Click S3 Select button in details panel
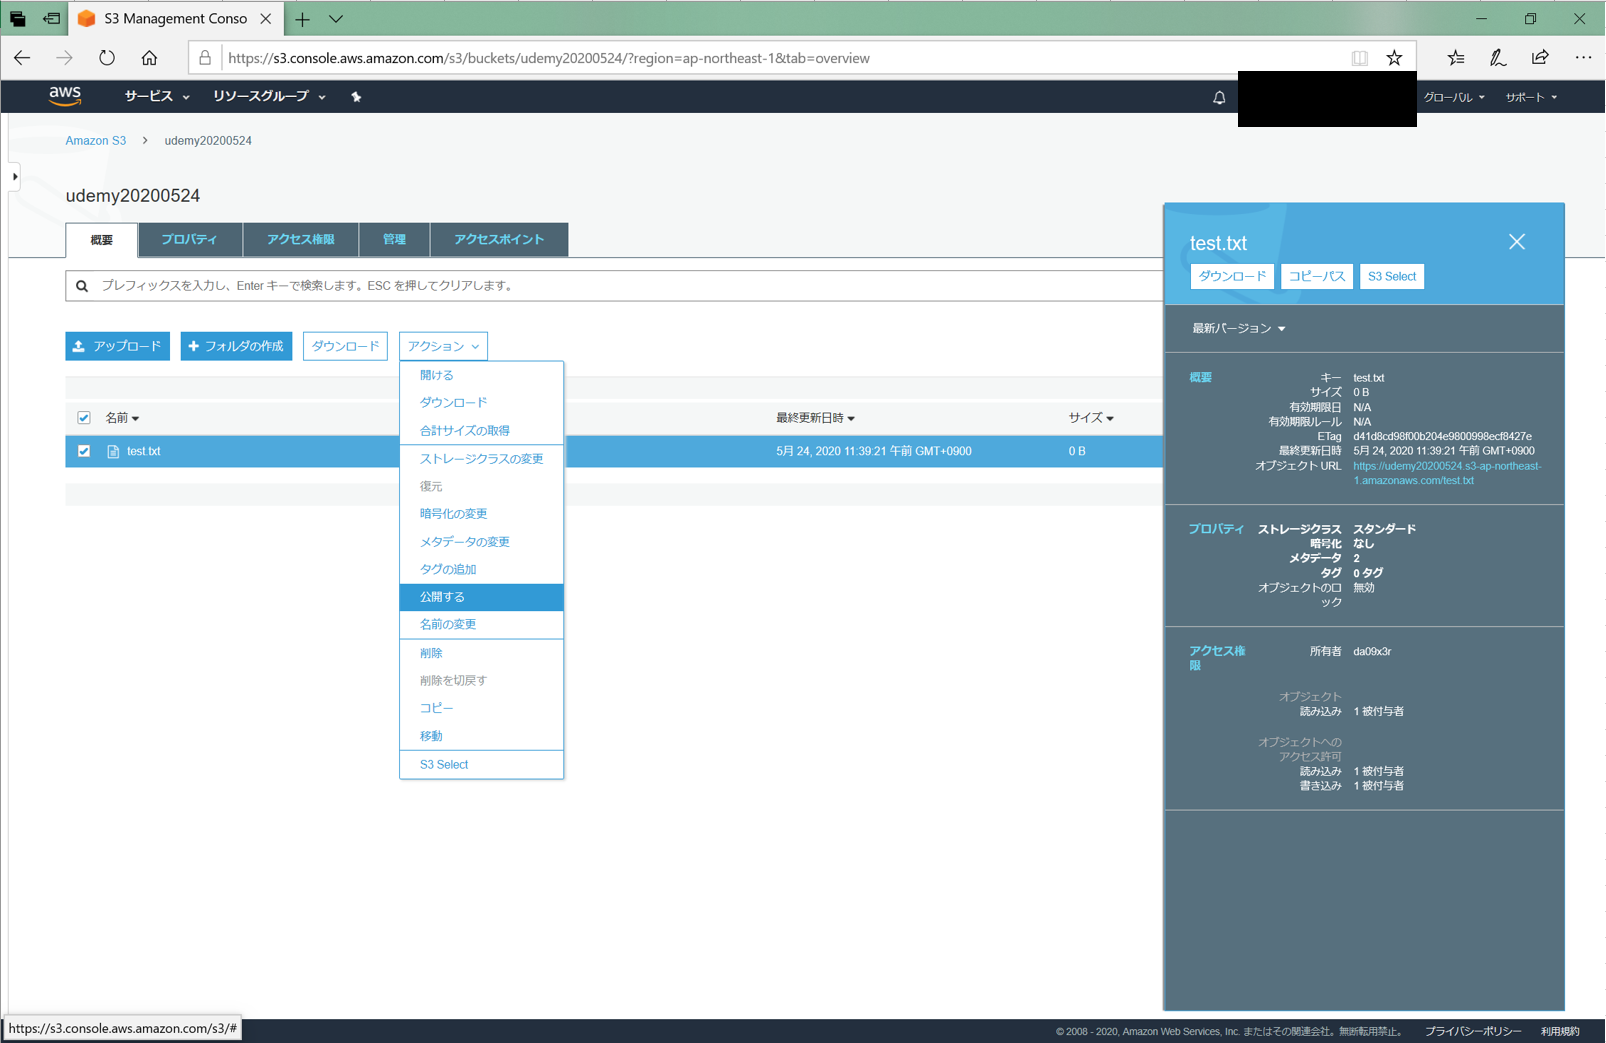The image size is (1606, 1043). pyautogui.click(x=1392, y=276)
